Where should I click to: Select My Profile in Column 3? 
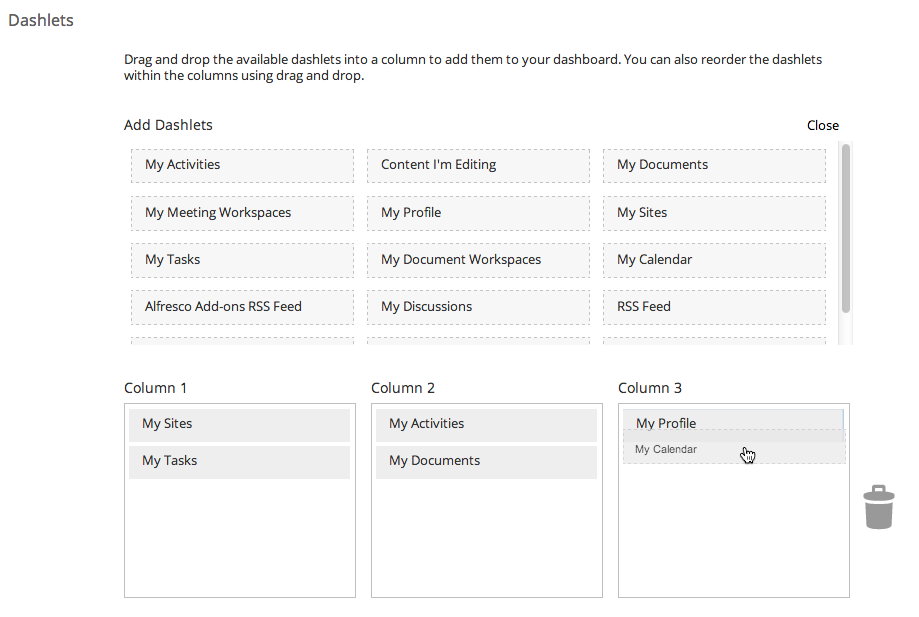(733, 423)
